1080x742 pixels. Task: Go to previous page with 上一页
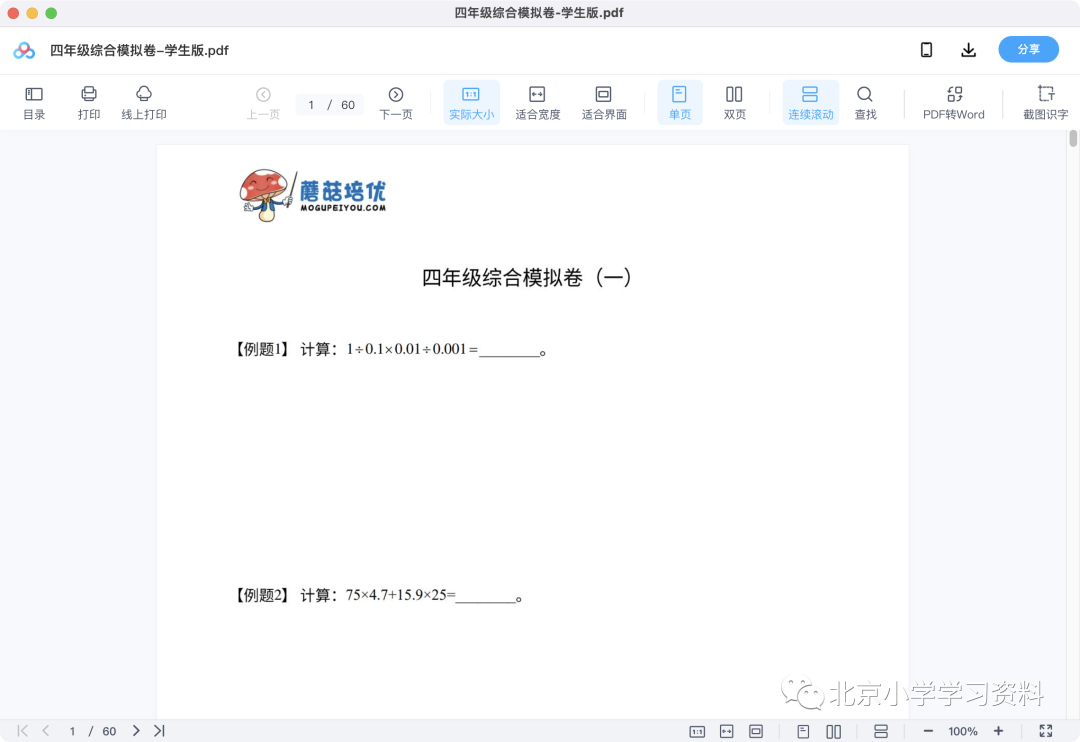point(263,102)
